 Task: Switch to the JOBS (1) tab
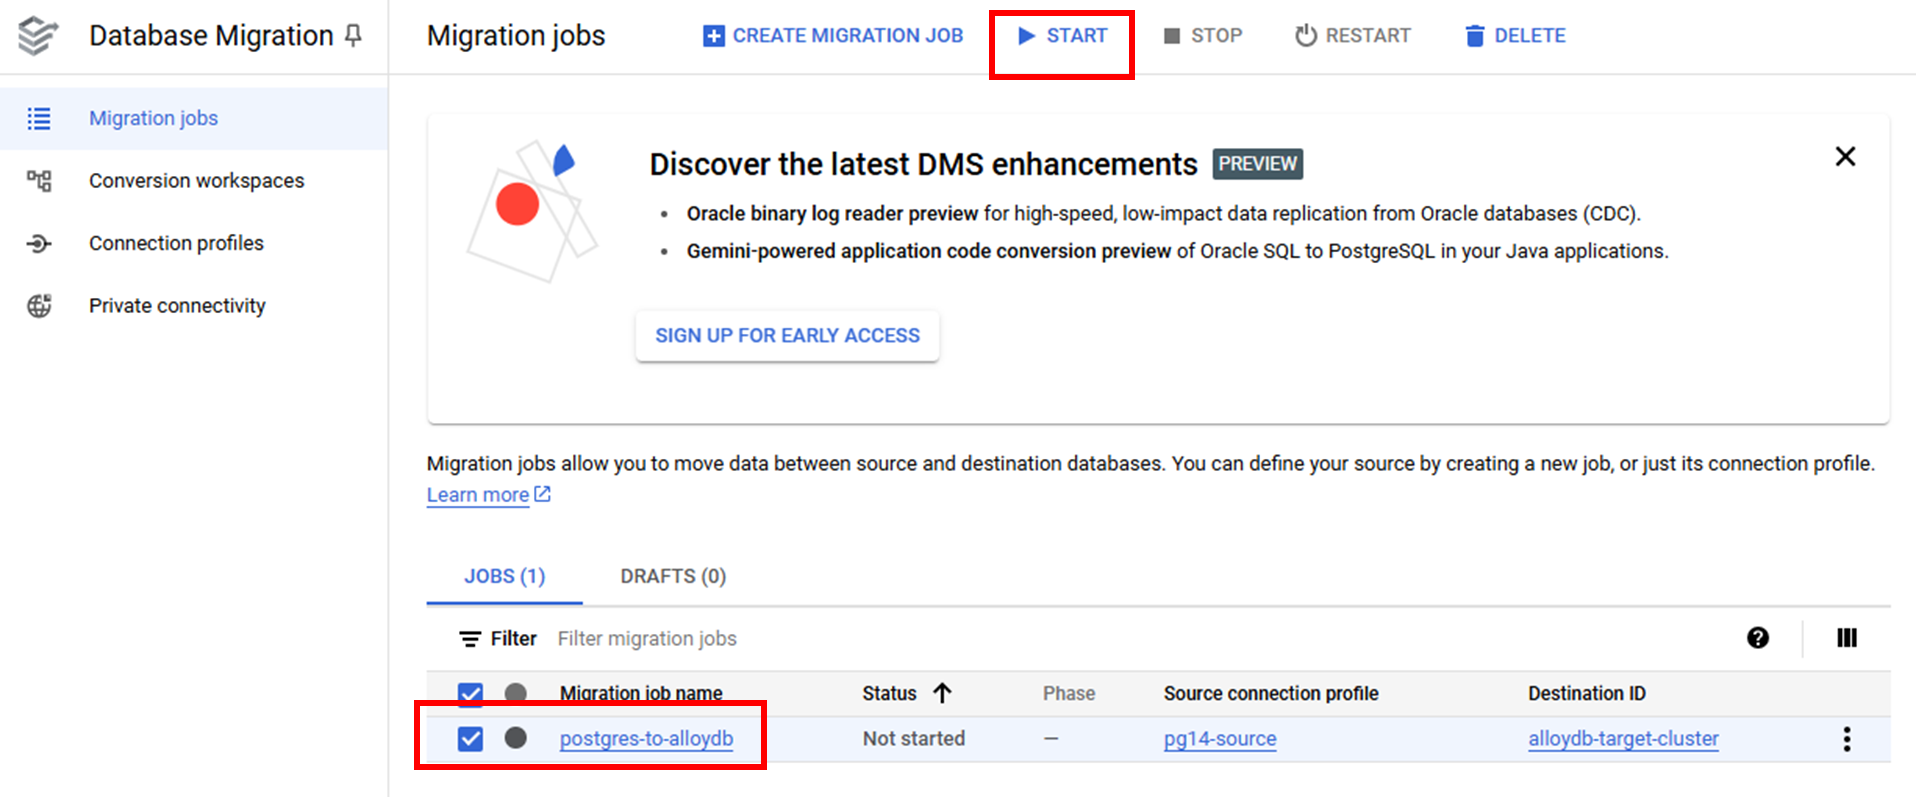(504, 576)
